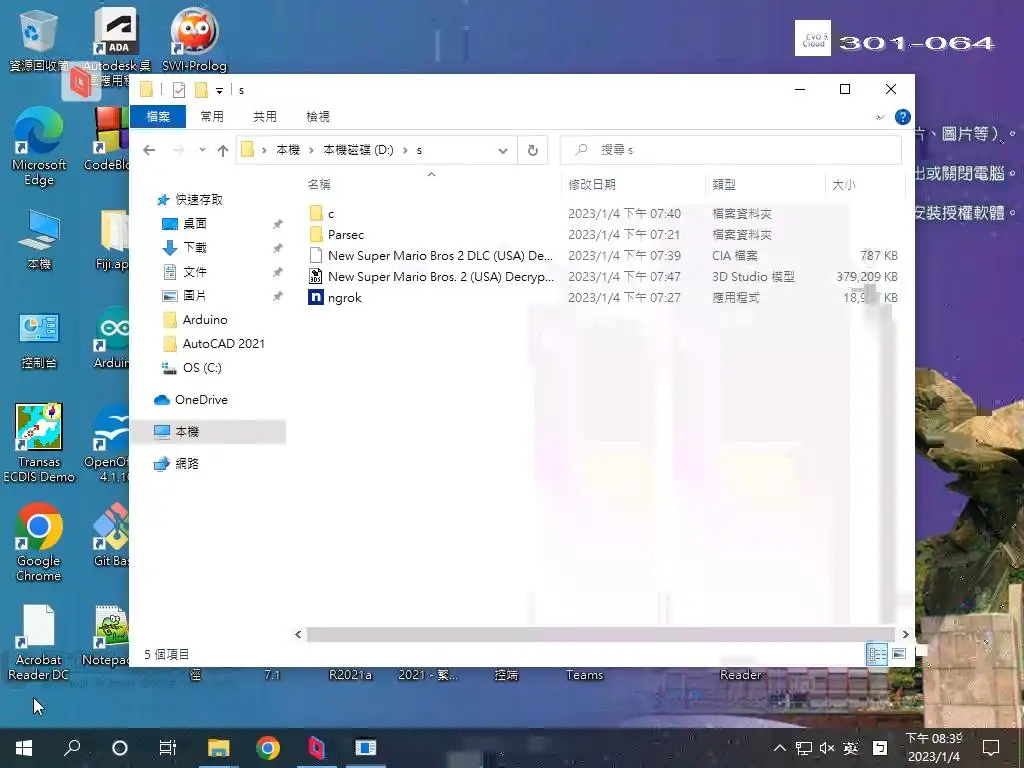Click 本機 in address breadcrumb

point(288,150)
